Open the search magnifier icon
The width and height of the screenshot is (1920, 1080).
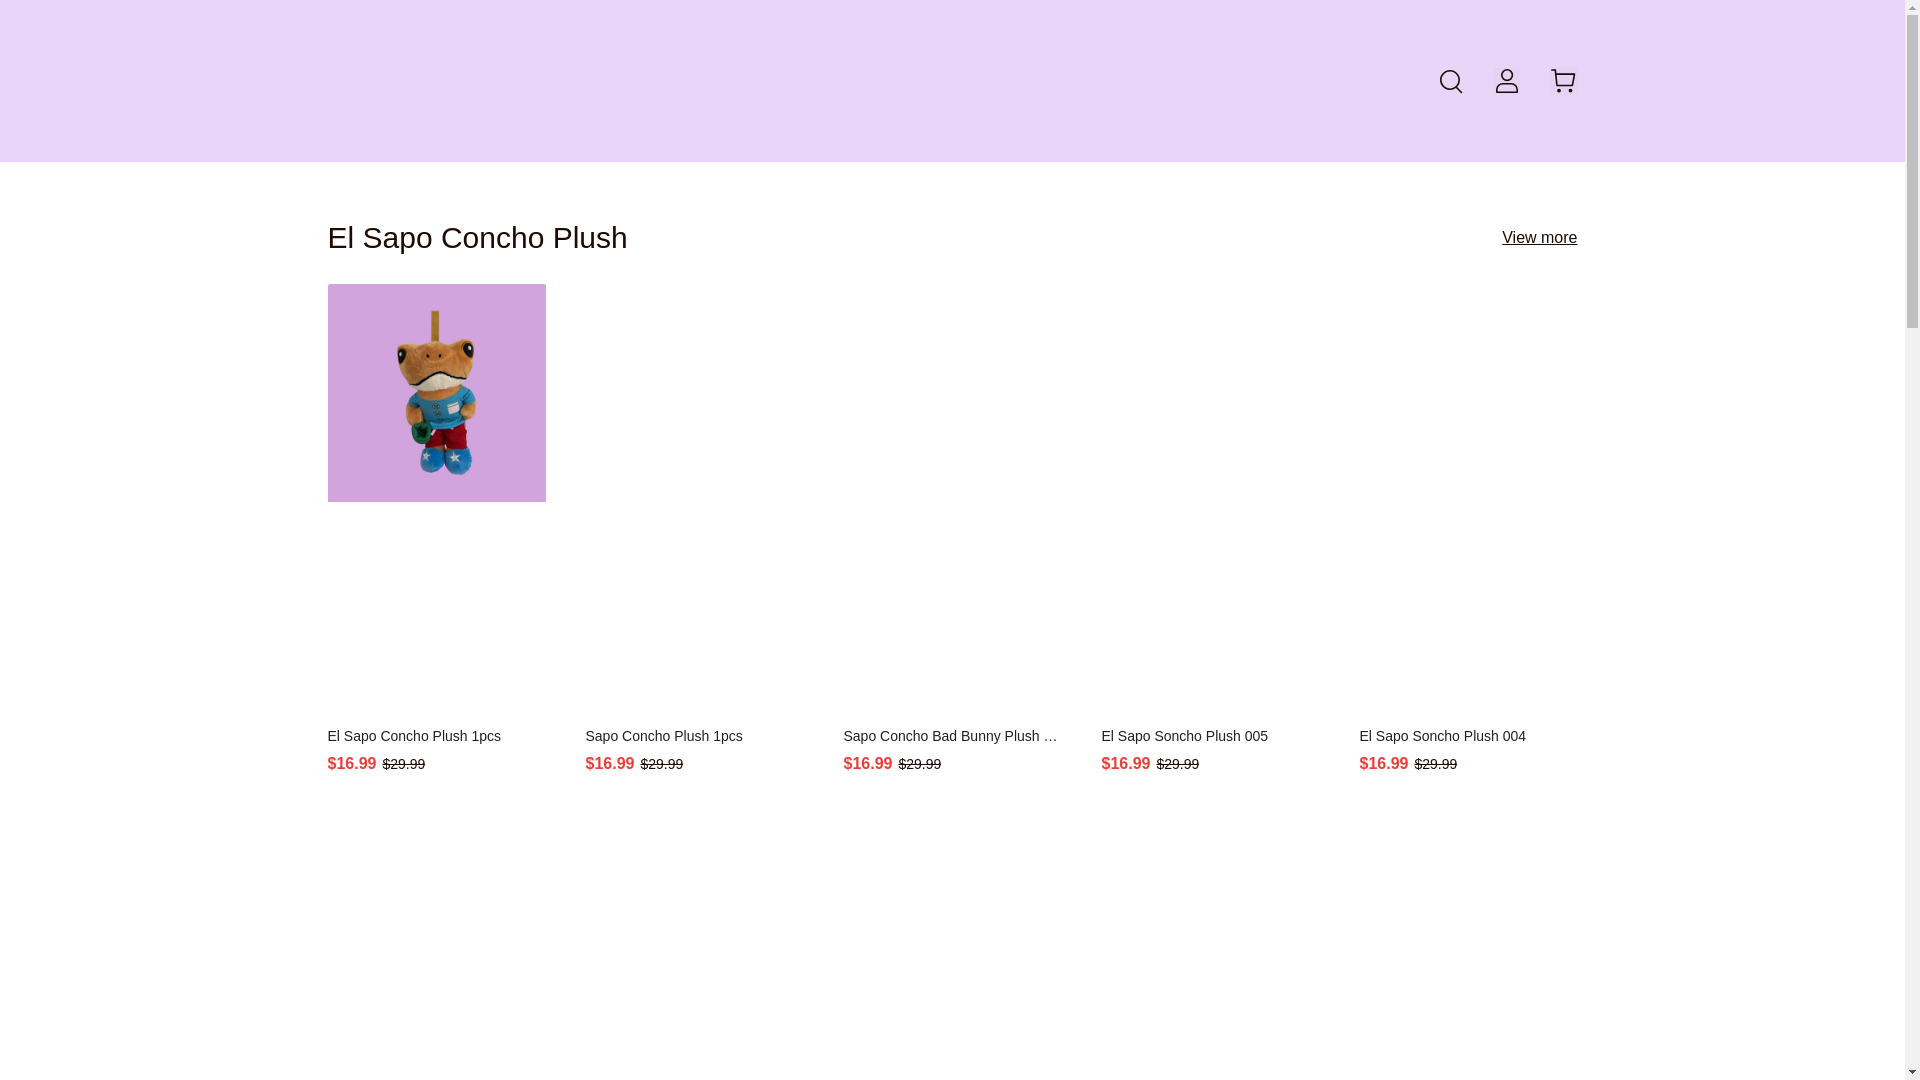pyautogui.click(x=1450, y=81)
